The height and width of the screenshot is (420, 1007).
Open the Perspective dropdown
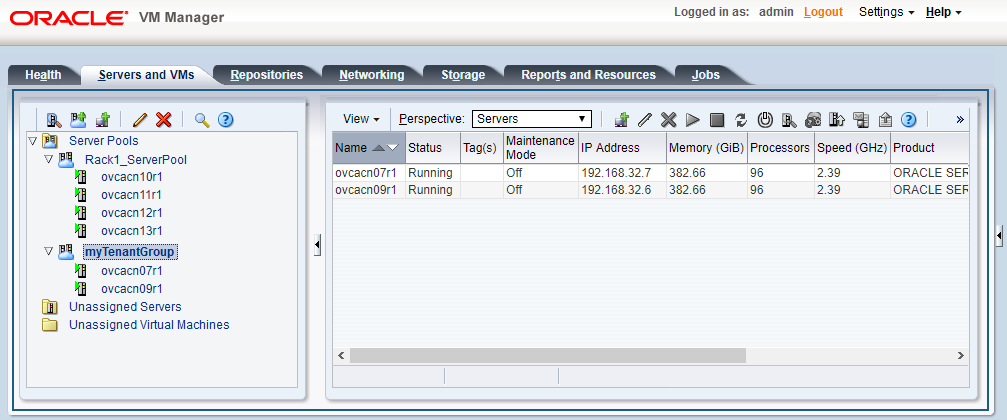click(x=531, y=119)
